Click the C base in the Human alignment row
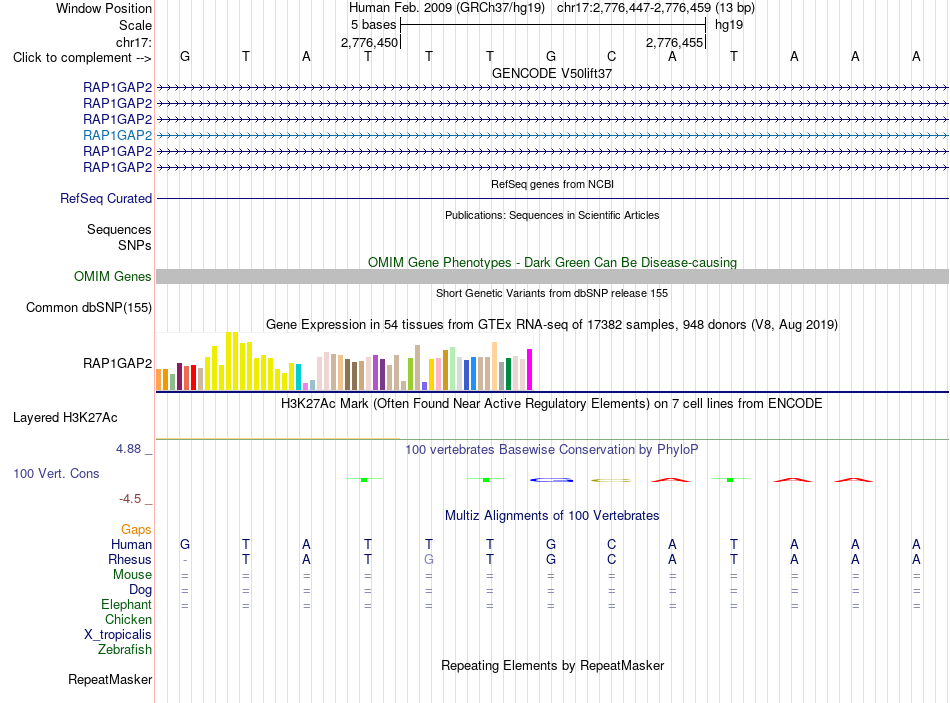Image resolution: width=950 pixels, height=703 pixels. [x=611, y=544]
